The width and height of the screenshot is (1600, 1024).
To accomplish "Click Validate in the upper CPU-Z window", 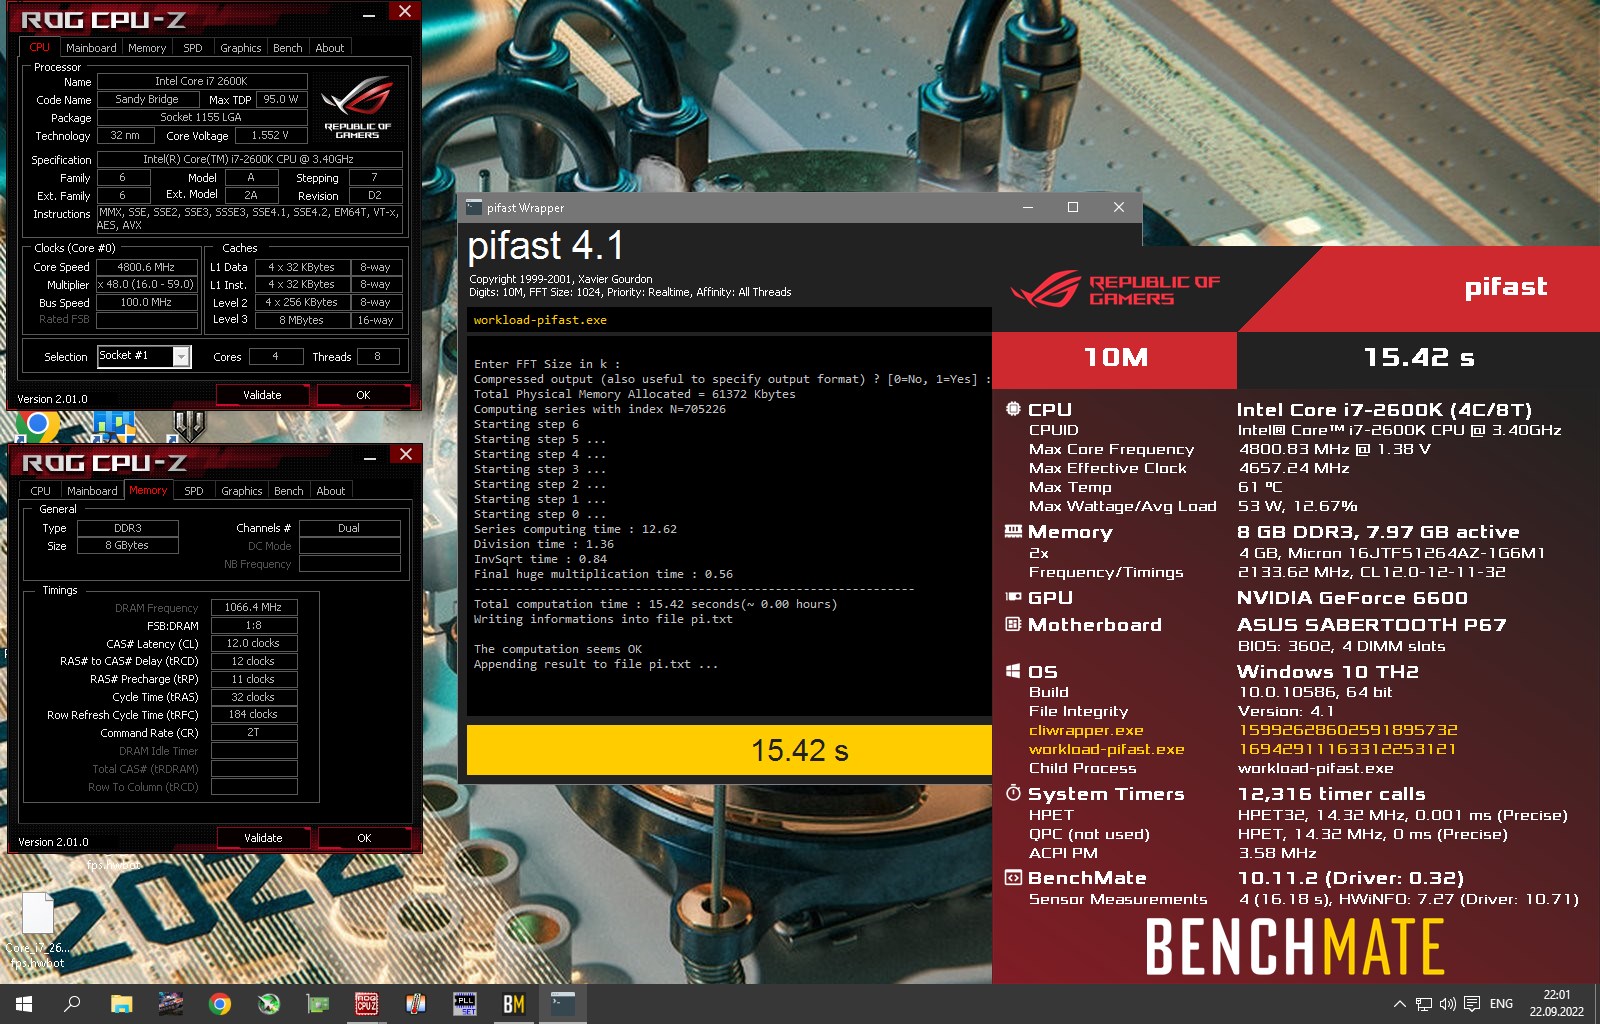I will [x=262, y=395].
